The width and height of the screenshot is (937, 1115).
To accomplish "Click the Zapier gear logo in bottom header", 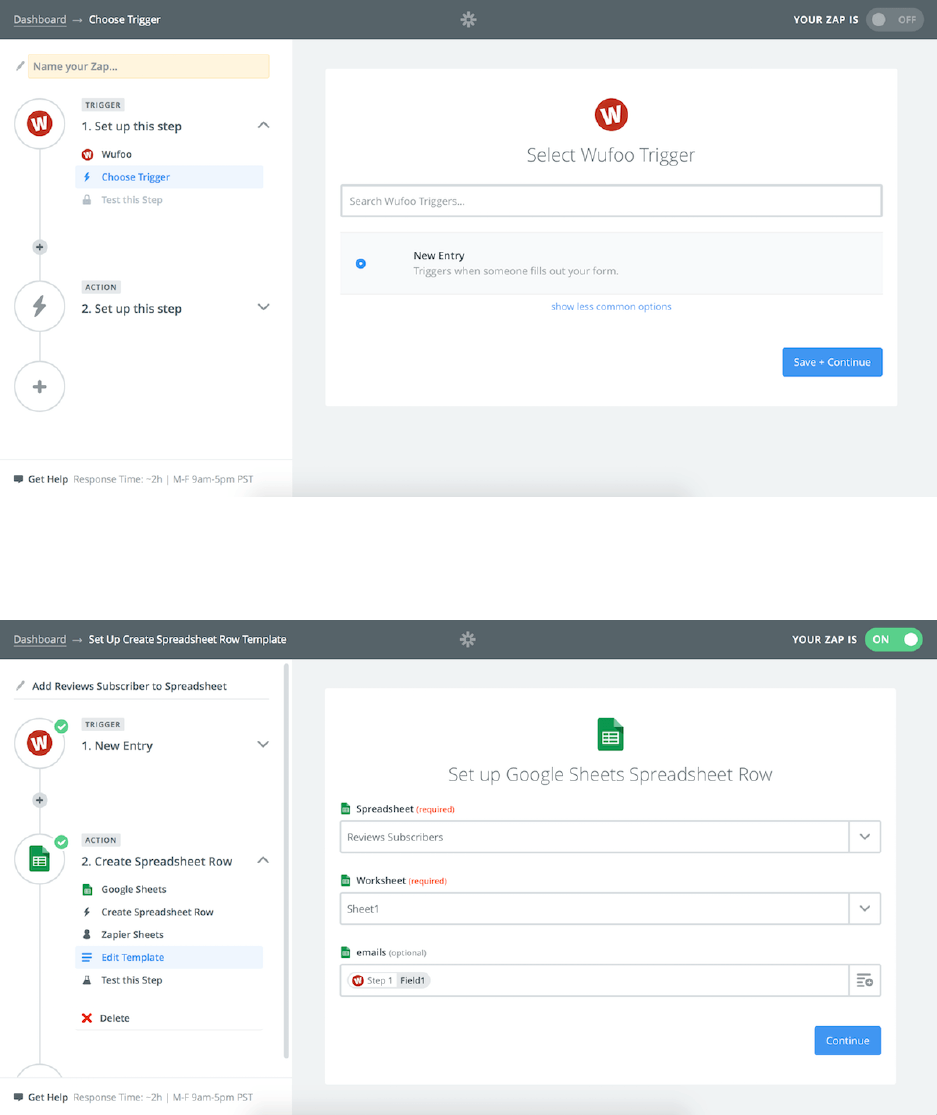I will coord(468,639).
